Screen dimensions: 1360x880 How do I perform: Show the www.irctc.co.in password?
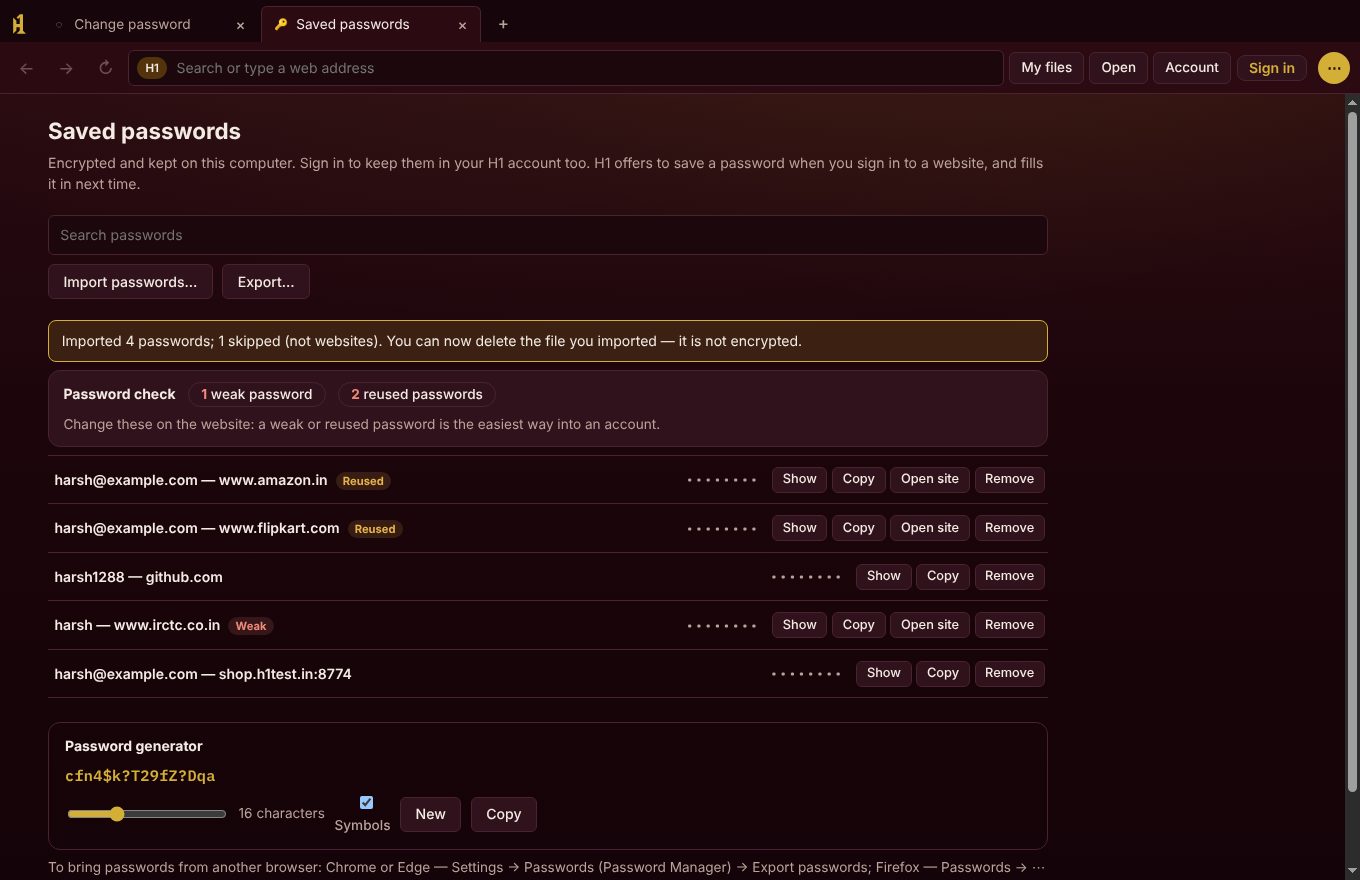point(799,625)
